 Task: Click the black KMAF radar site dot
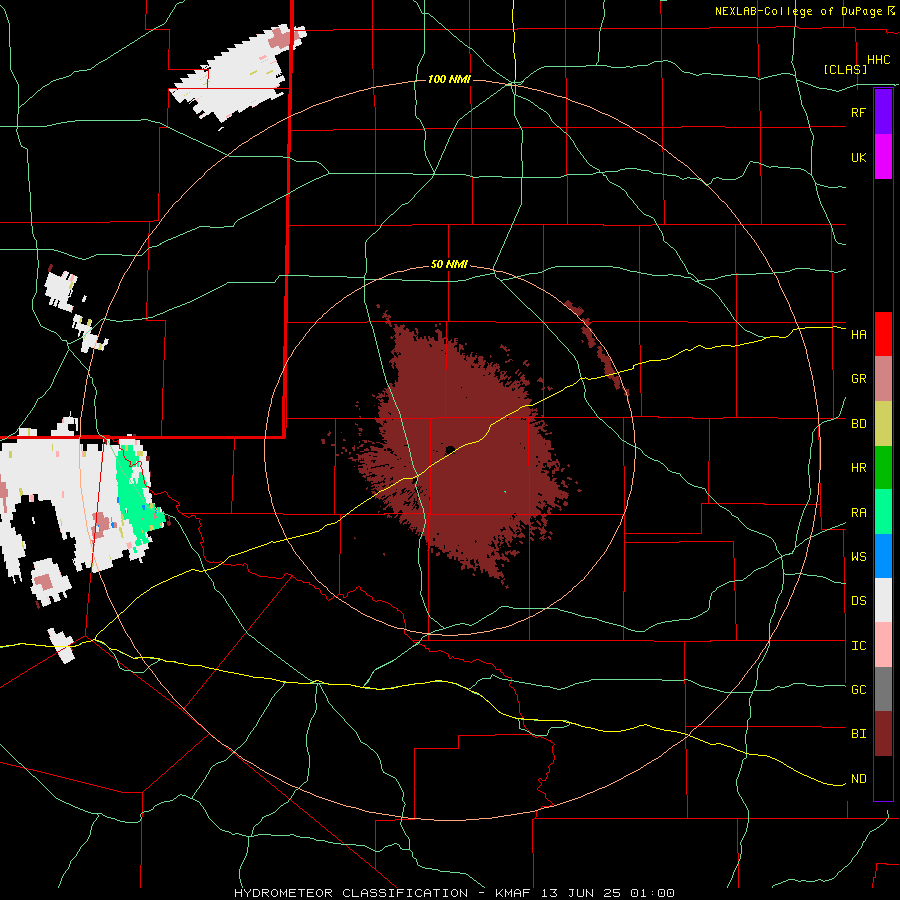[x=450, y=449]
